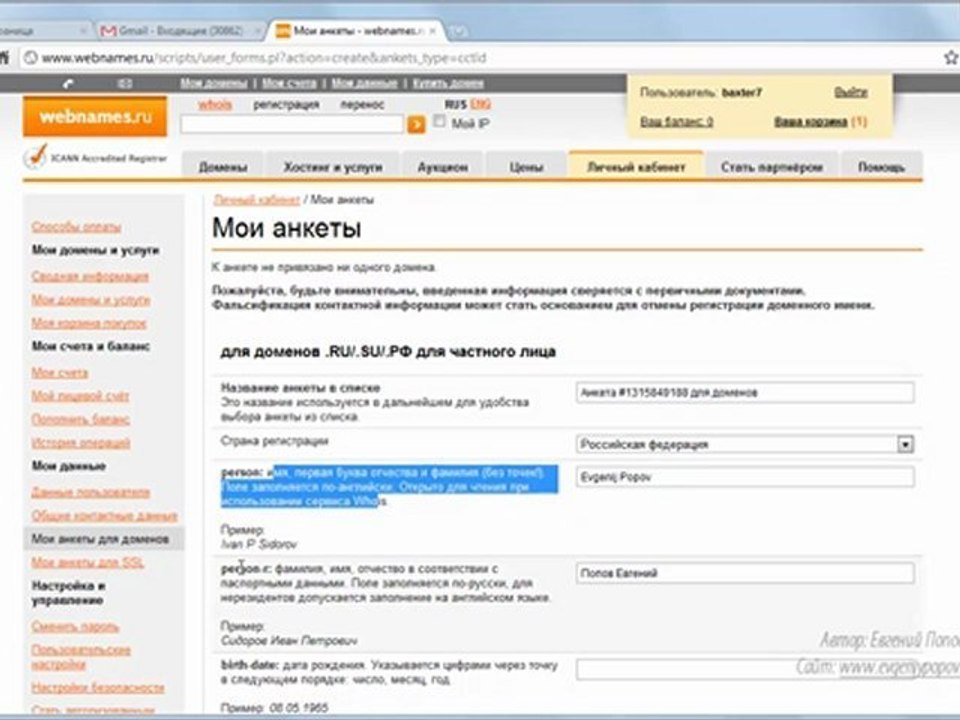
Task: Open the Хостинг и услуги tab
Action: coord(332,167)
